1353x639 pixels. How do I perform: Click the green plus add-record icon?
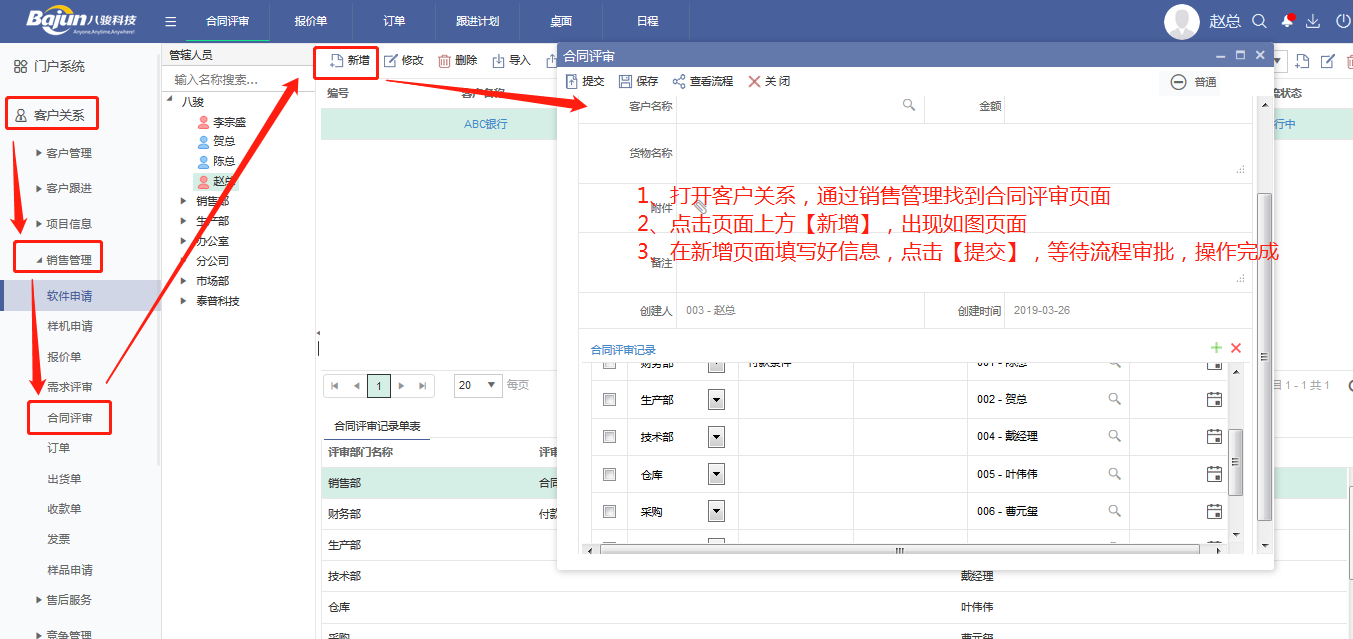click(1216, 348)
